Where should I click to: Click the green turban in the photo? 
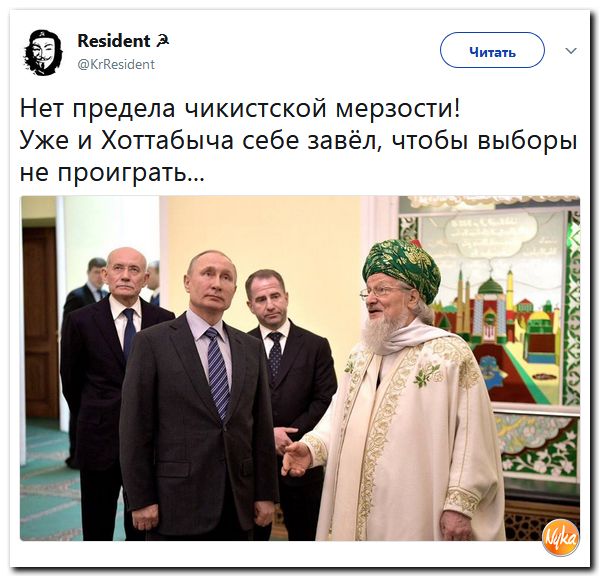click(402, 268)
